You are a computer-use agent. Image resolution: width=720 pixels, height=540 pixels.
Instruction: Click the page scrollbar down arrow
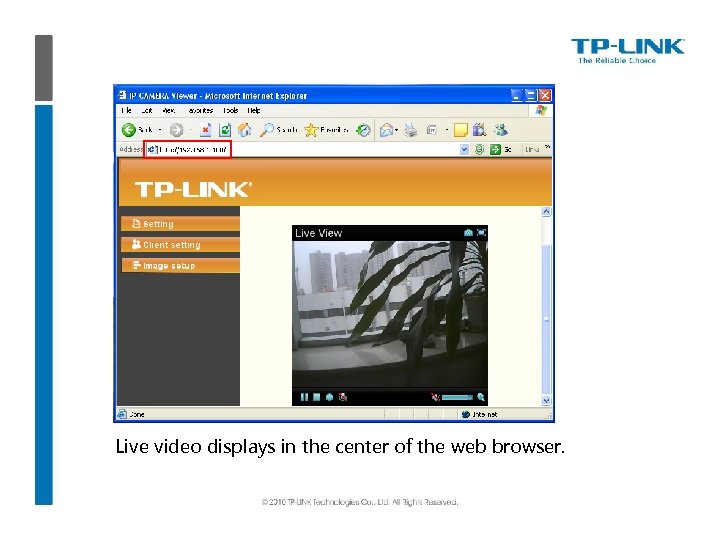(x=546, y=400)
